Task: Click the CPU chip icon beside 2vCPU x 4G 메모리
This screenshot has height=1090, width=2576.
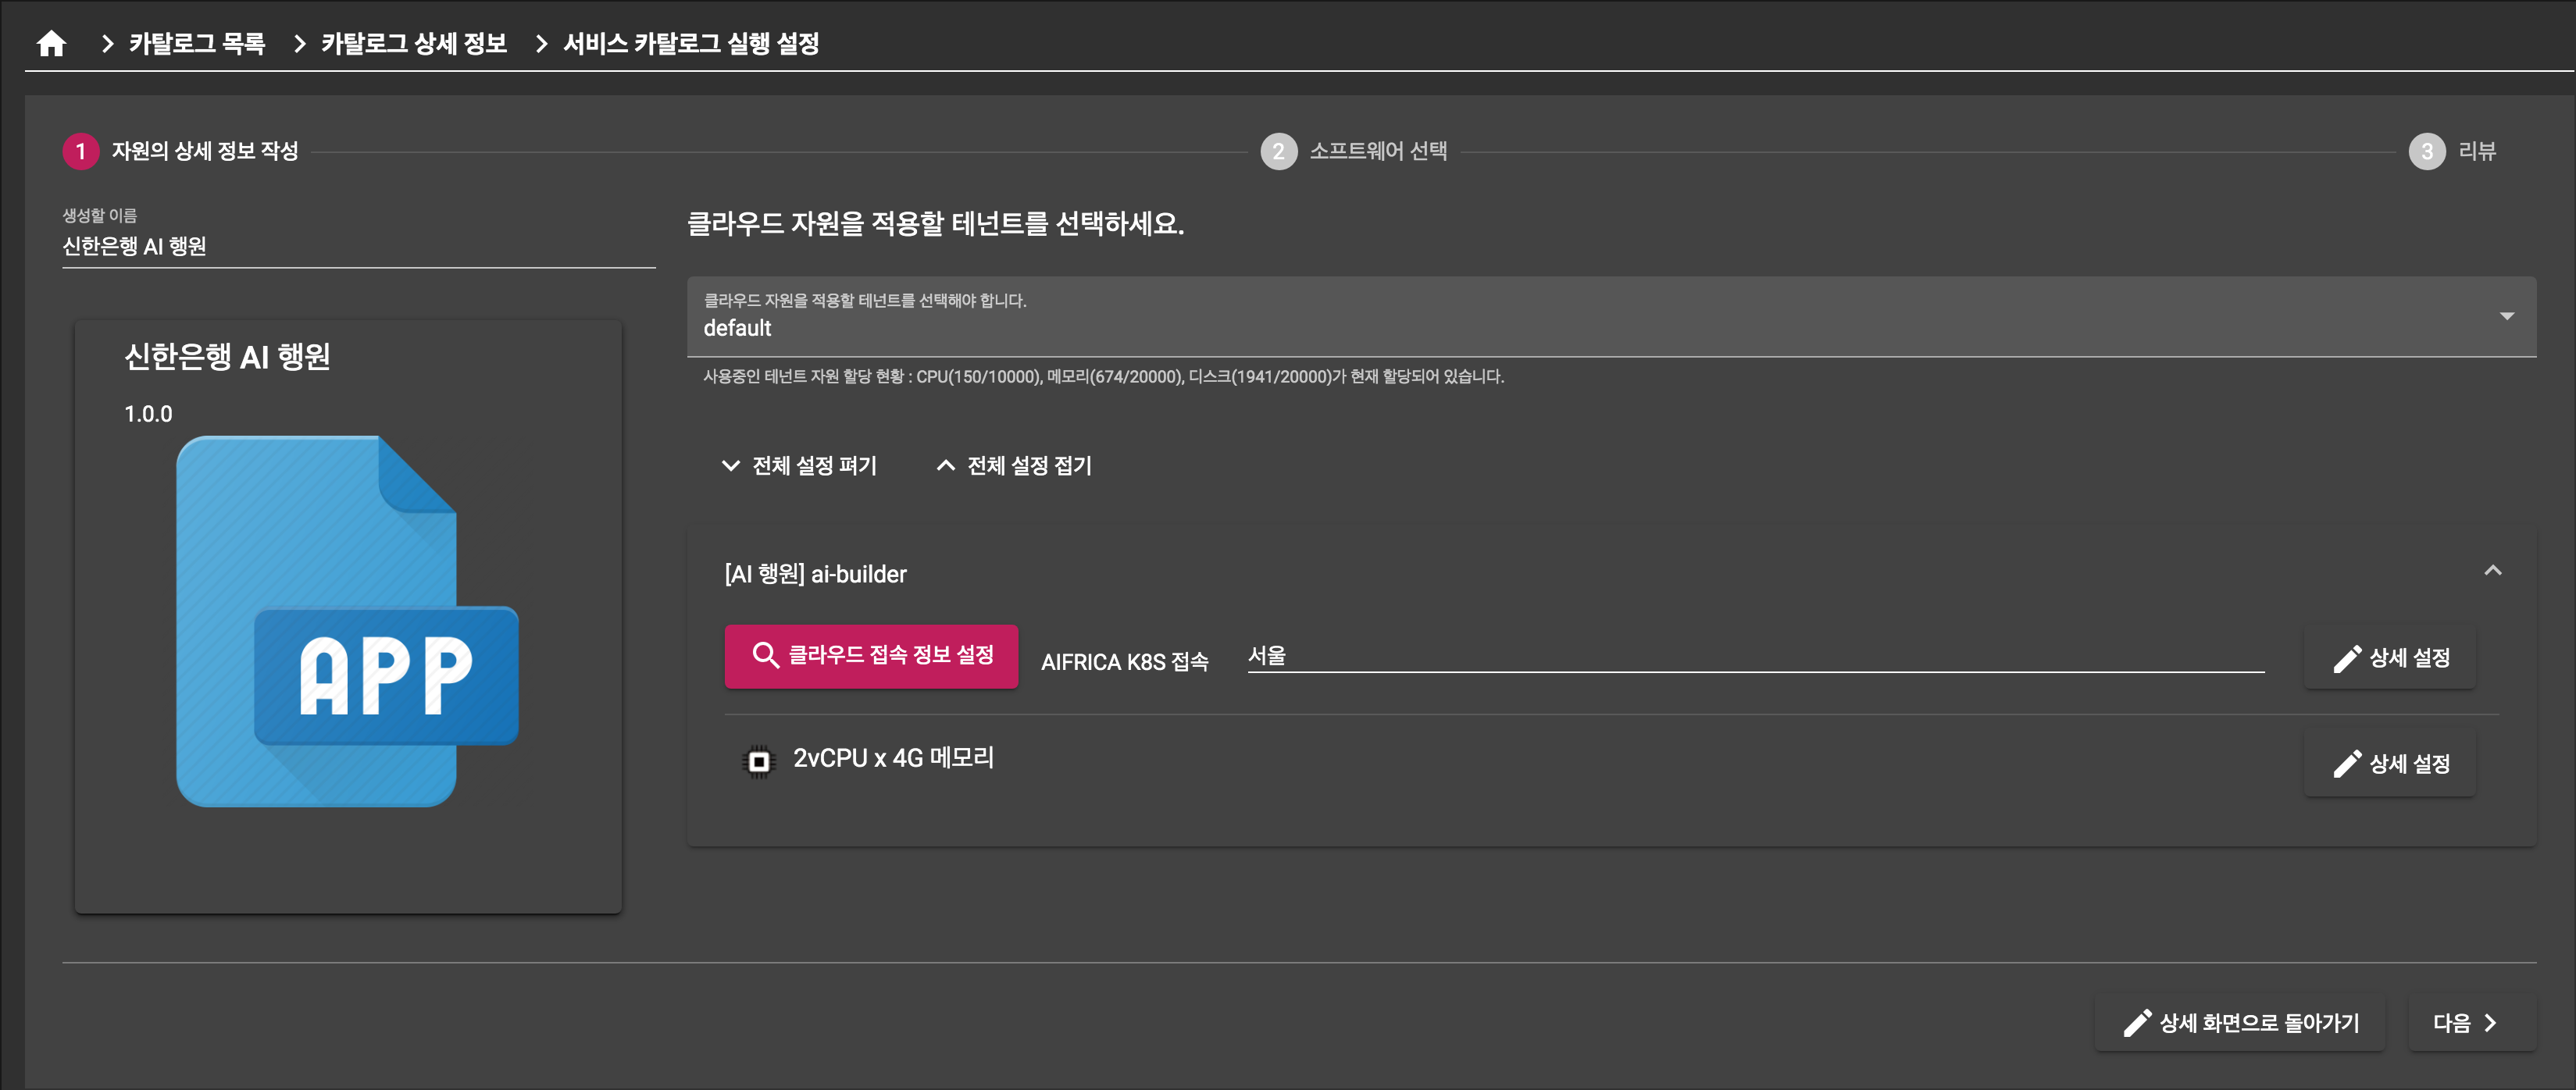Action: (x=760, y=761)
